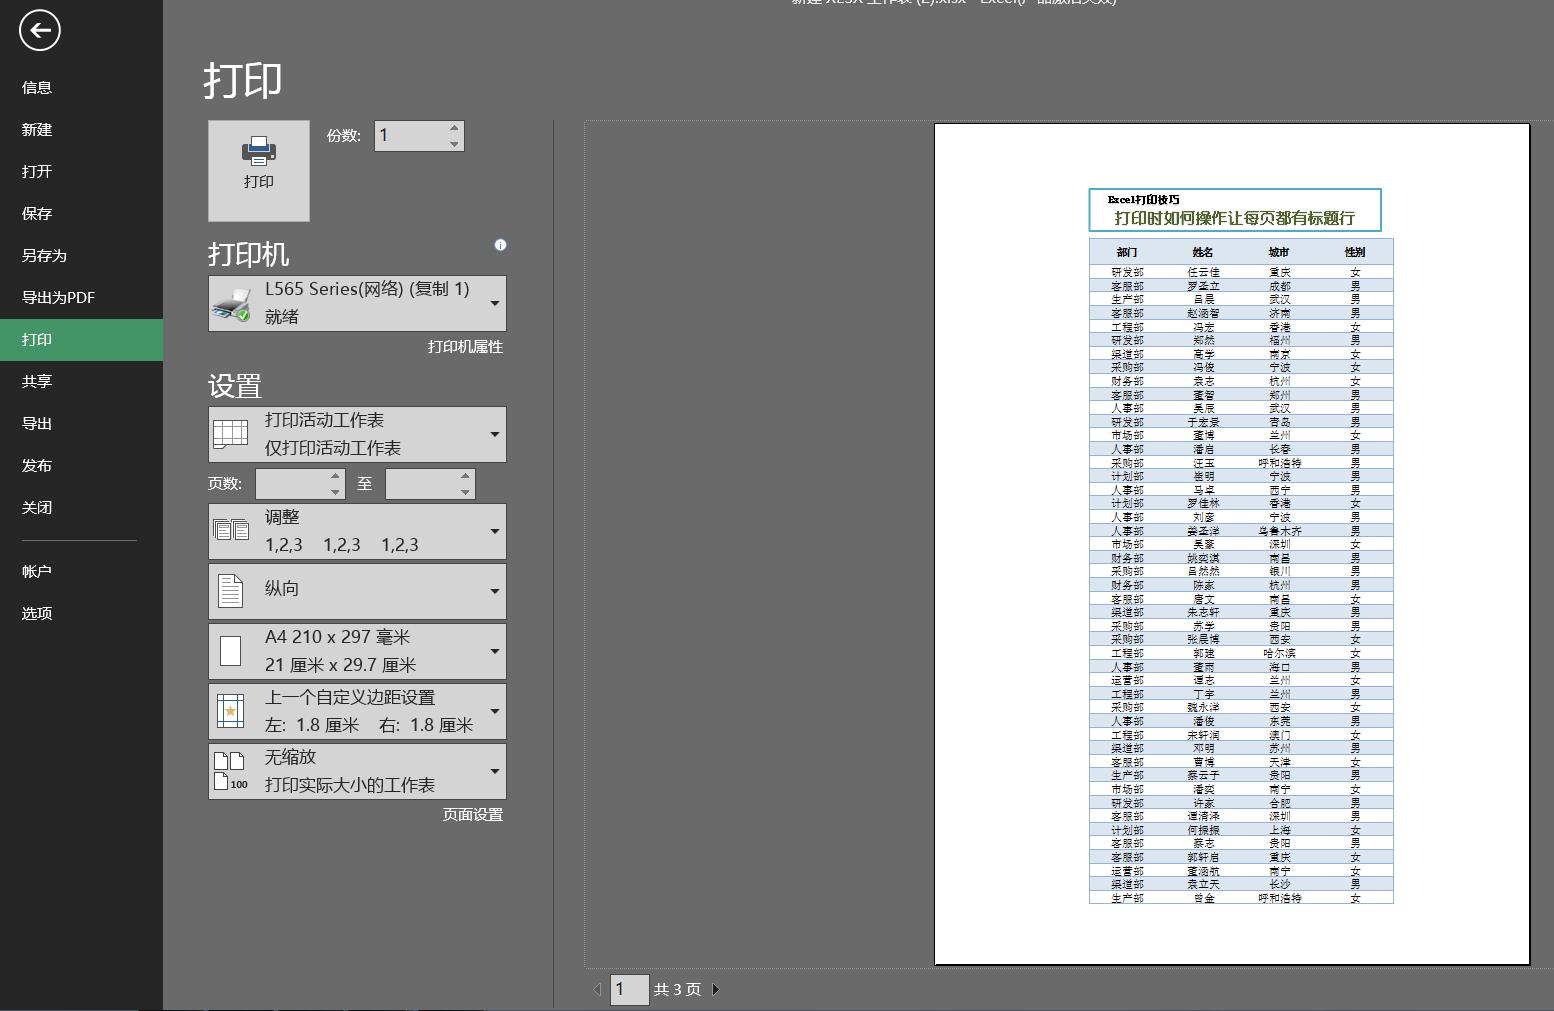Click the back arrow to exit print view
This screenshot has width=1554, height=1011.
40,31
